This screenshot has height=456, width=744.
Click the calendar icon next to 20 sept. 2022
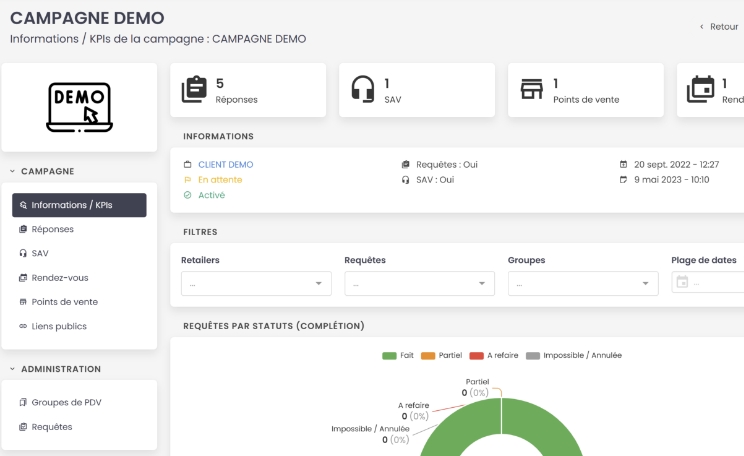click(623, 165)
